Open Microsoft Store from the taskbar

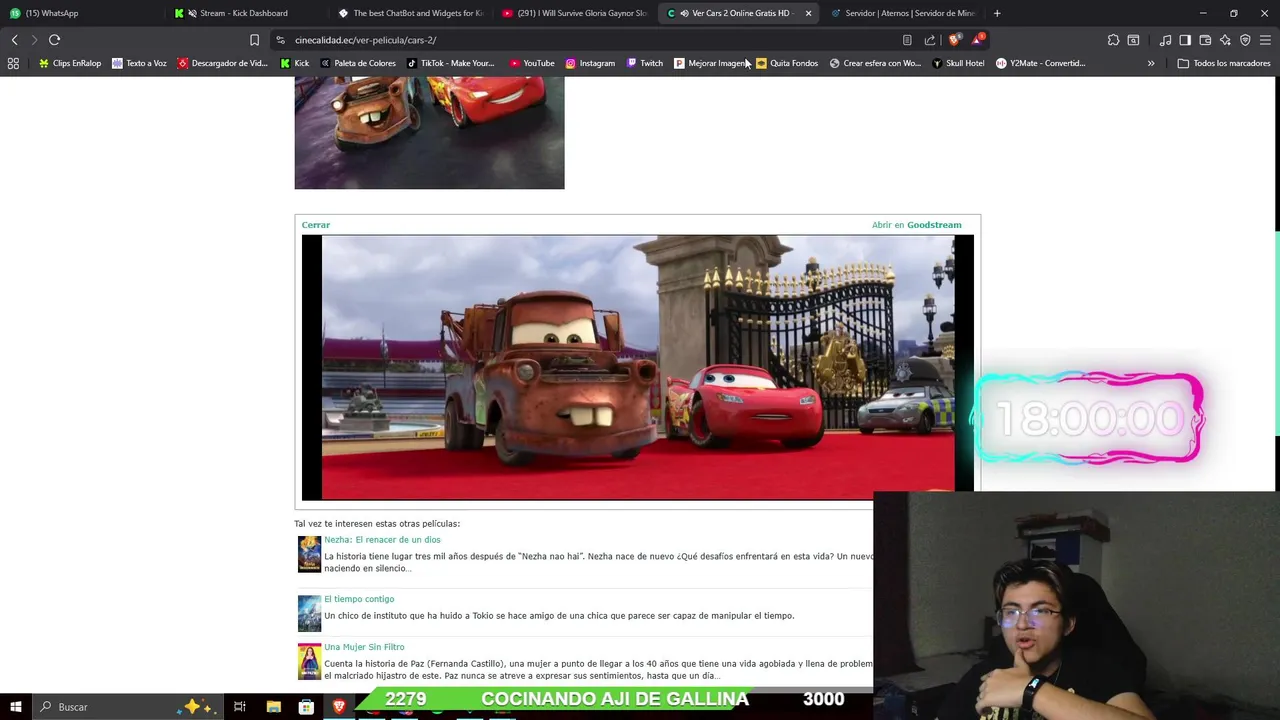[306, 707]
